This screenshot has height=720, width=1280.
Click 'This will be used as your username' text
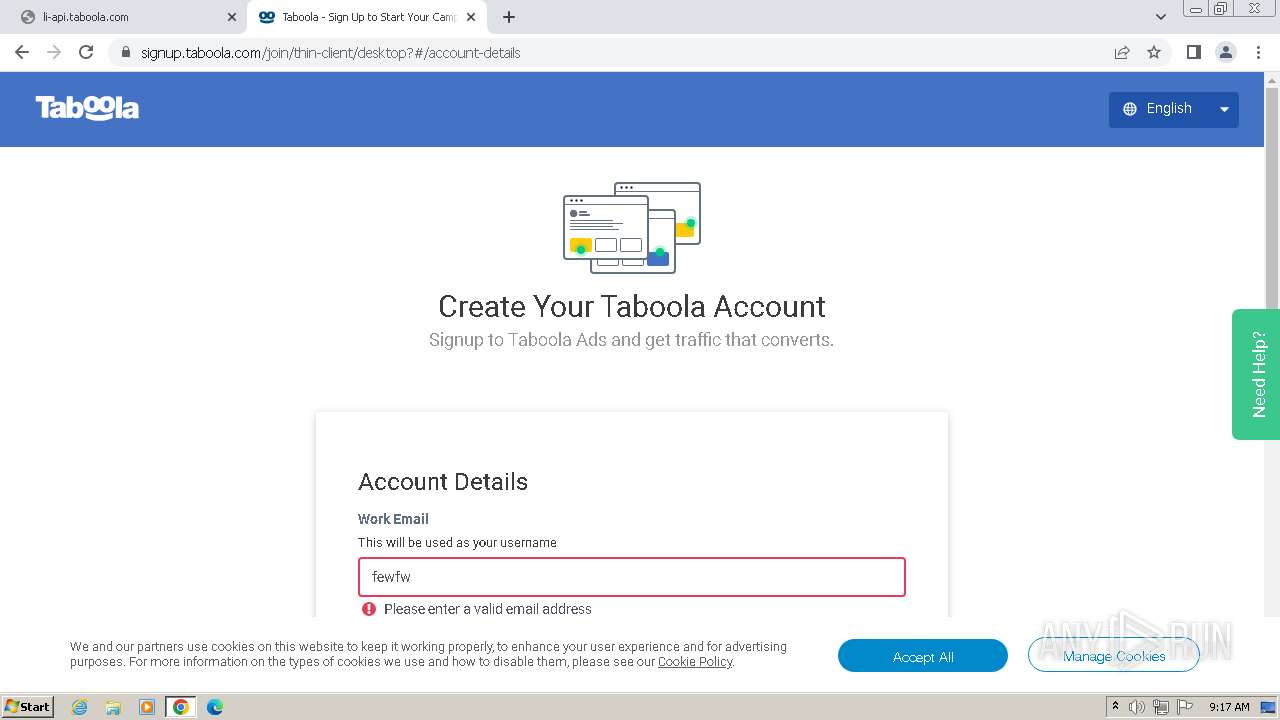(x=457, y=543)
